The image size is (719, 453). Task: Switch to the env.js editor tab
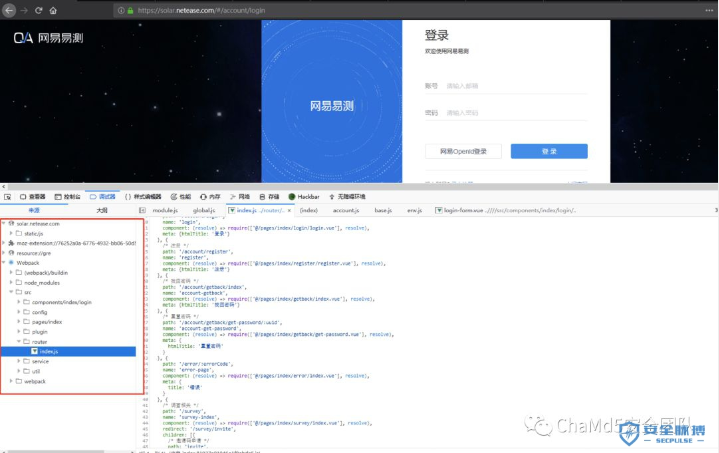coord(414,210)
